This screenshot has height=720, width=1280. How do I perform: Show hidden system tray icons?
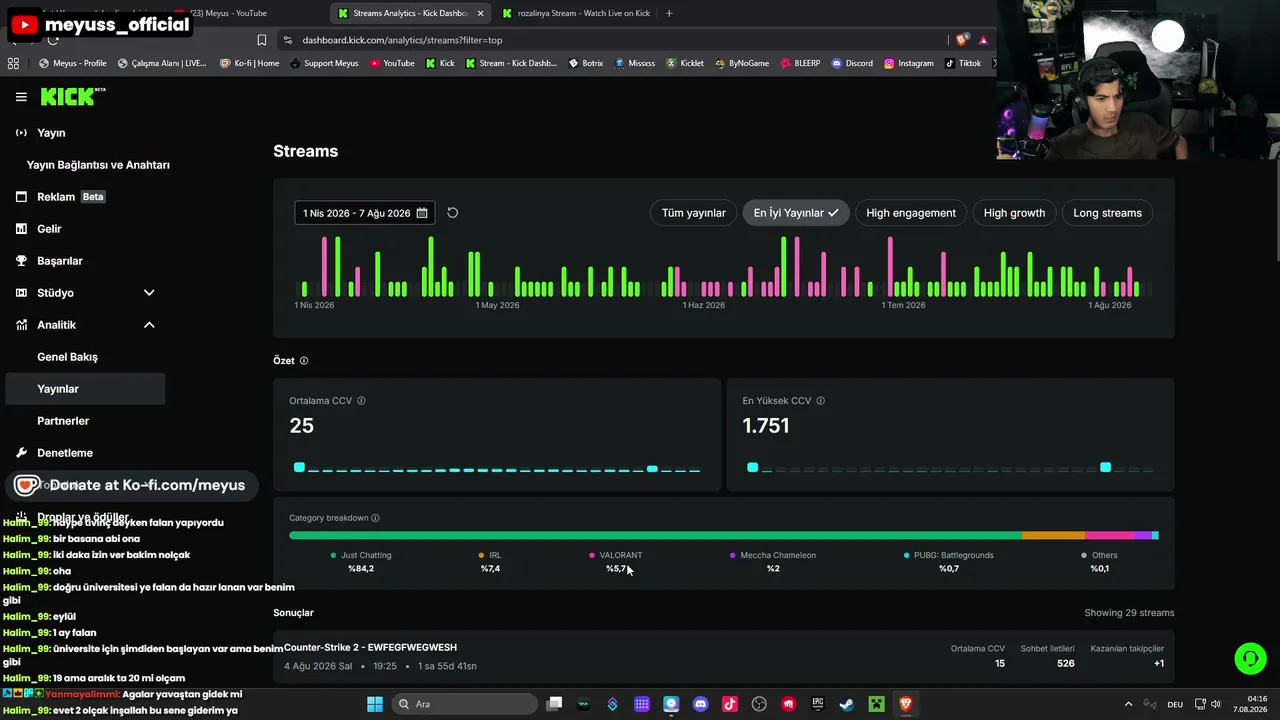coord(1128,704)
